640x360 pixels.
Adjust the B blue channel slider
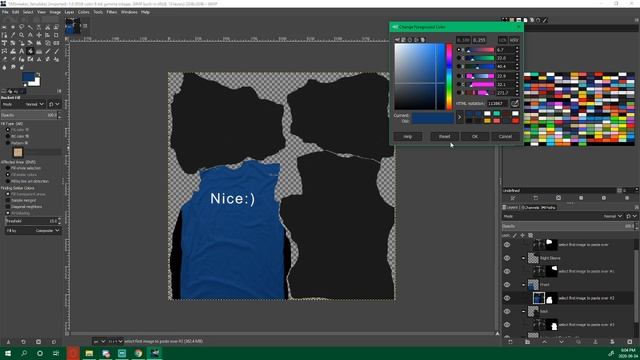[480, 67]
